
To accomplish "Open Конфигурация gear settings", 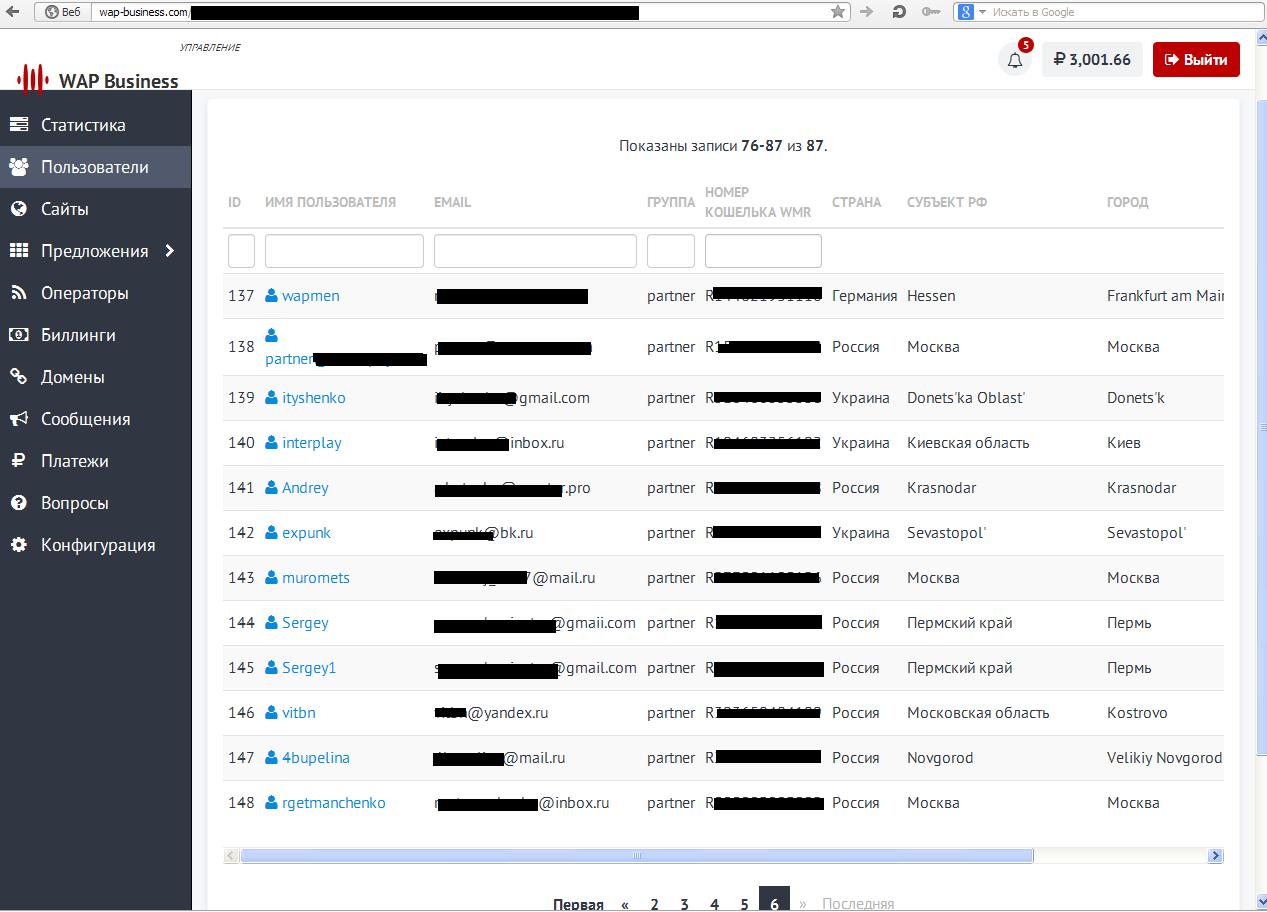I will [18, 545].
